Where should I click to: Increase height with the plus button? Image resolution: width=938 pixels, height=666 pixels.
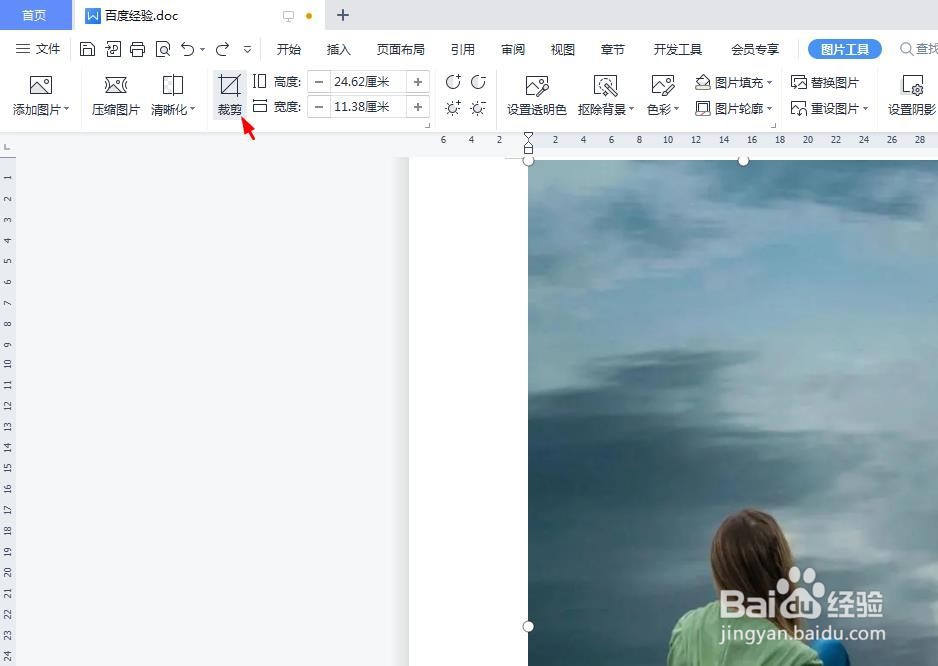[418, 81]
